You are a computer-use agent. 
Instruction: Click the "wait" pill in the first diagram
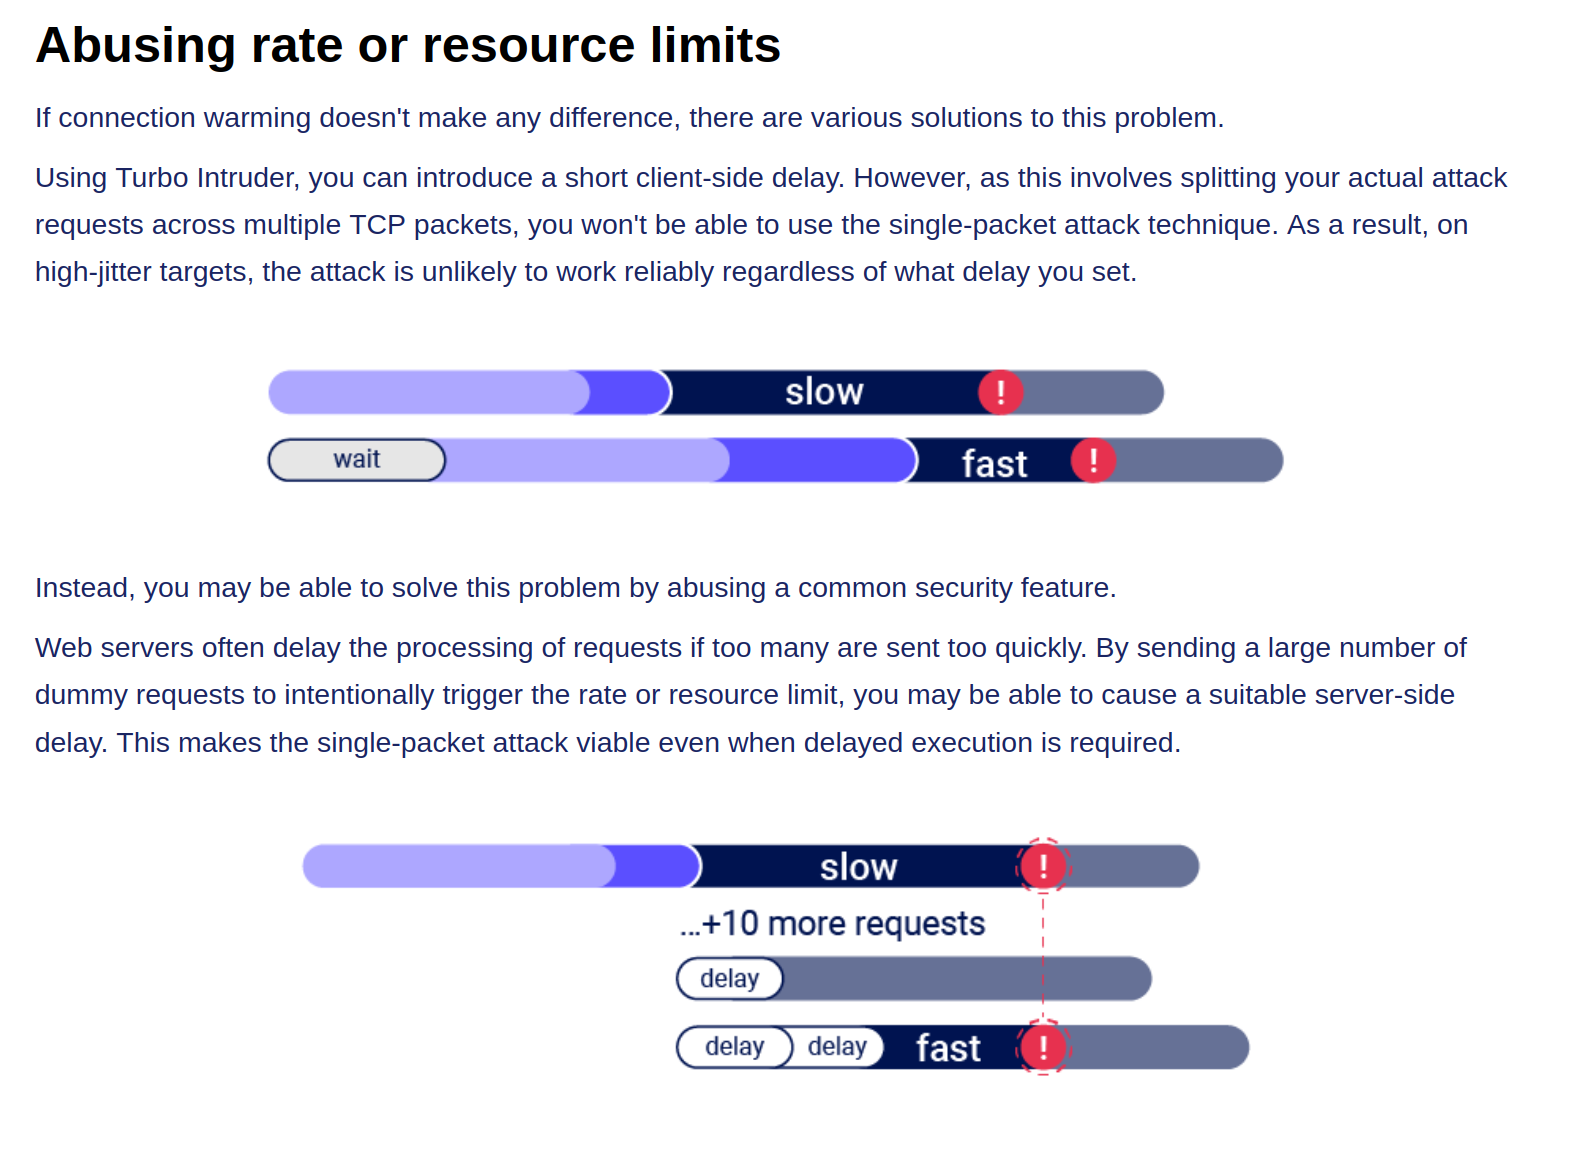(x=357, y=460)
